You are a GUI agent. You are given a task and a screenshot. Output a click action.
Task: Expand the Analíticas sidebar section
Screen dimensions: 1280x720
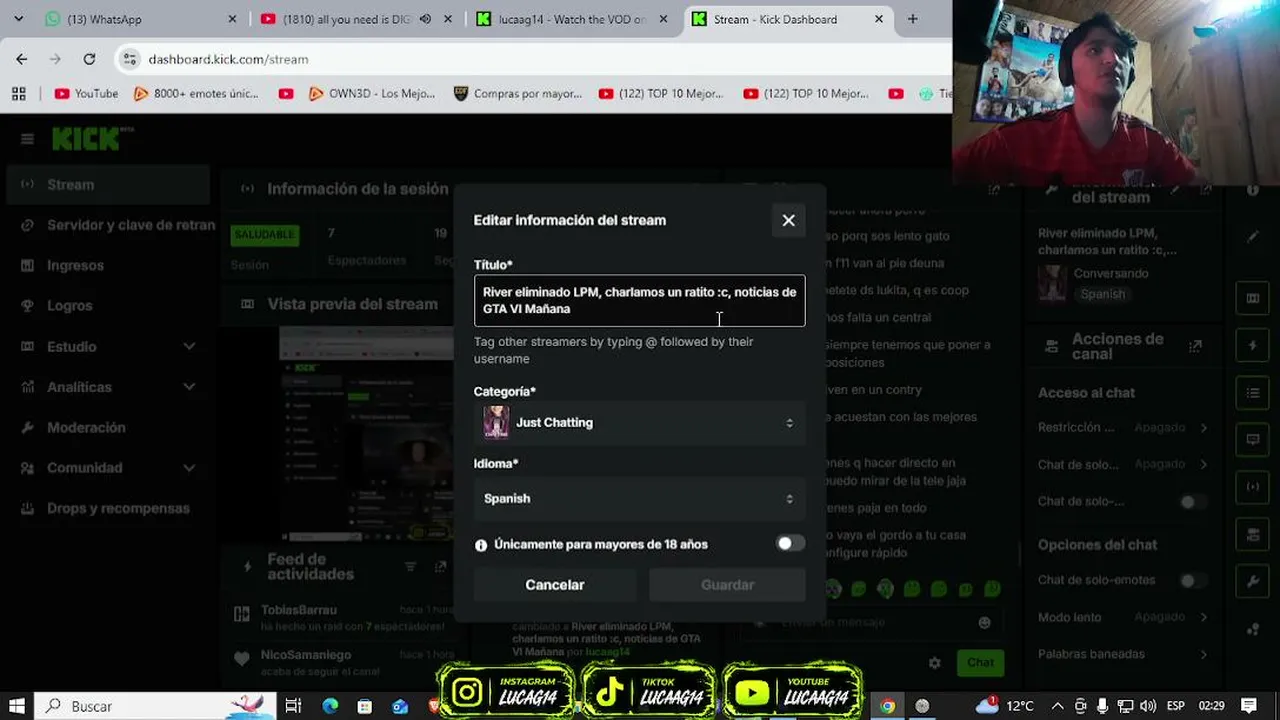[108, 387]
